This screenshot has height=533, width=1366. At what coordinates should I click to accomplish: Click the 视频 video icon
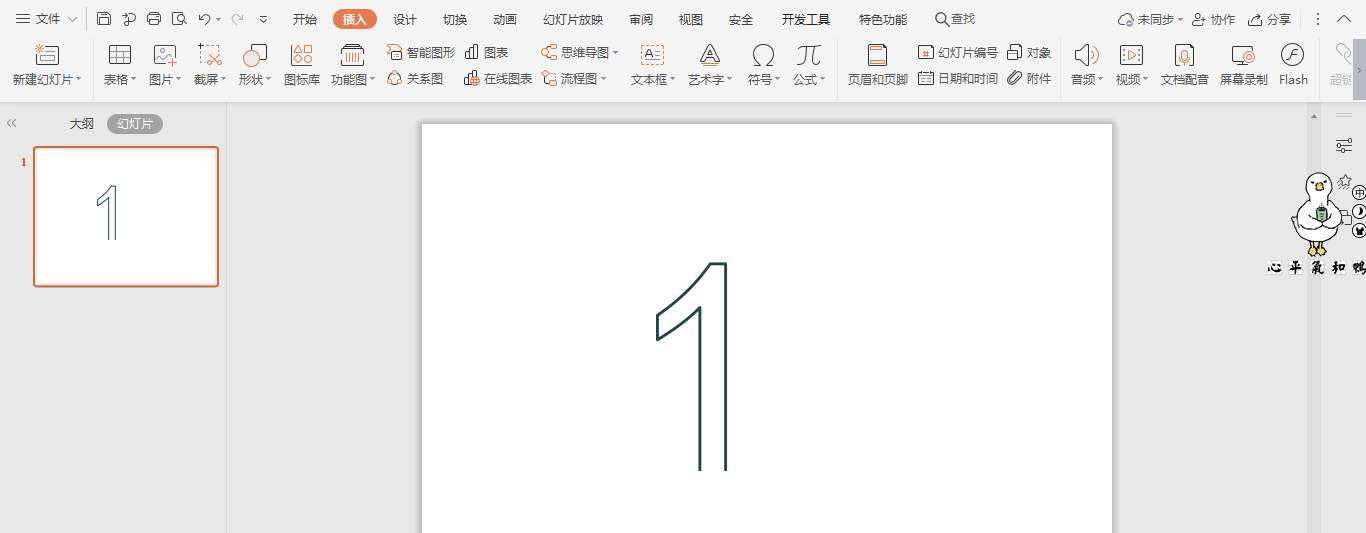pyautogui.click(x=1131, y=55)
